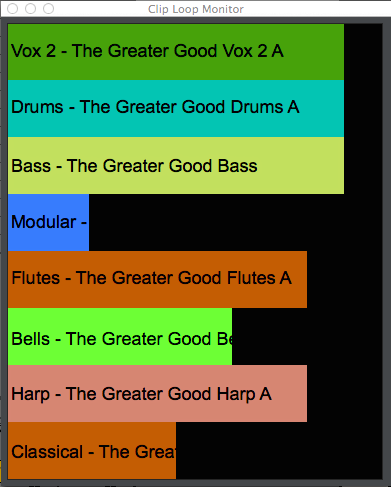Click black area right of Flutes bar
The width and height of the screenshot is (391, 487).
tap(344, 280)
